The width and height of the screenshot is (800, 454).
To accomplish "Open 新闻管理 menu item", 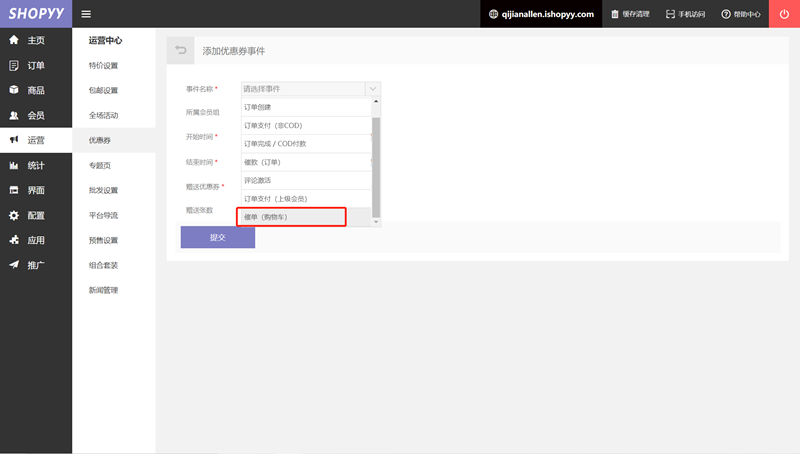I will pyautogui.click(x=103, y=290).
